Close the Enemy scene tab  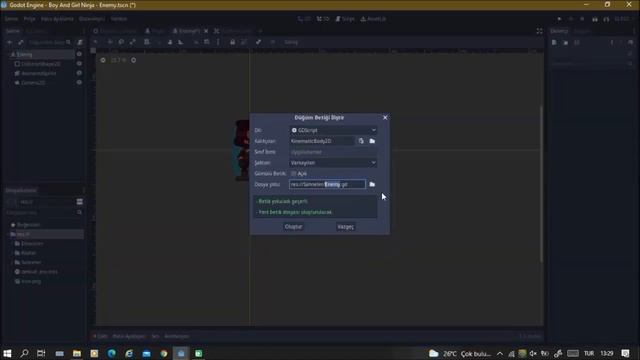206,31
